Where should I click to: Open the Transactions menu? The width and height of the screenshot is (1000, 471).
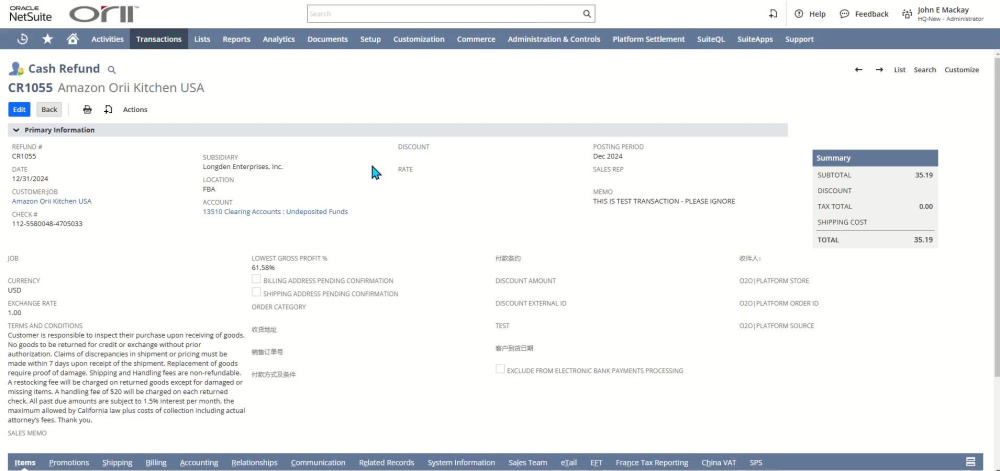159,39
